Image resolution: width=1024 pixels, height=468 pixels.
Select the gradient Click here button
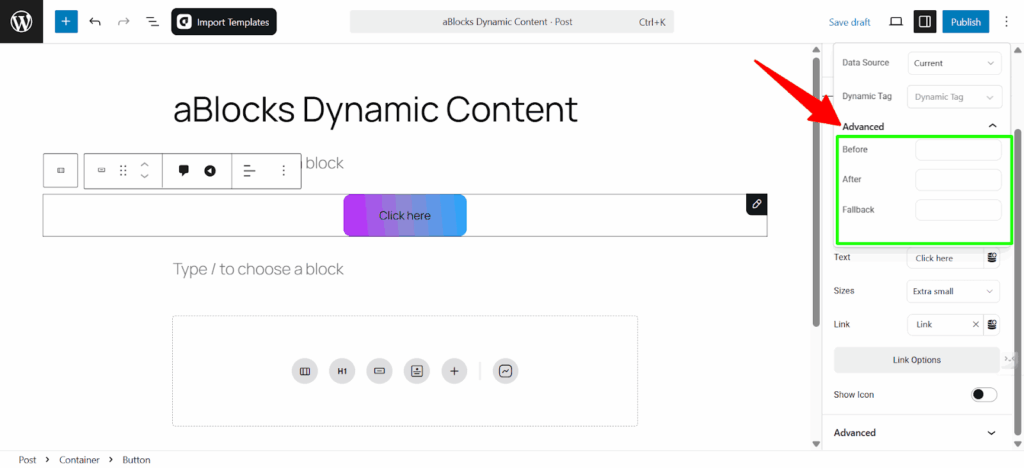pyautogui.click(x=405, y=215)
